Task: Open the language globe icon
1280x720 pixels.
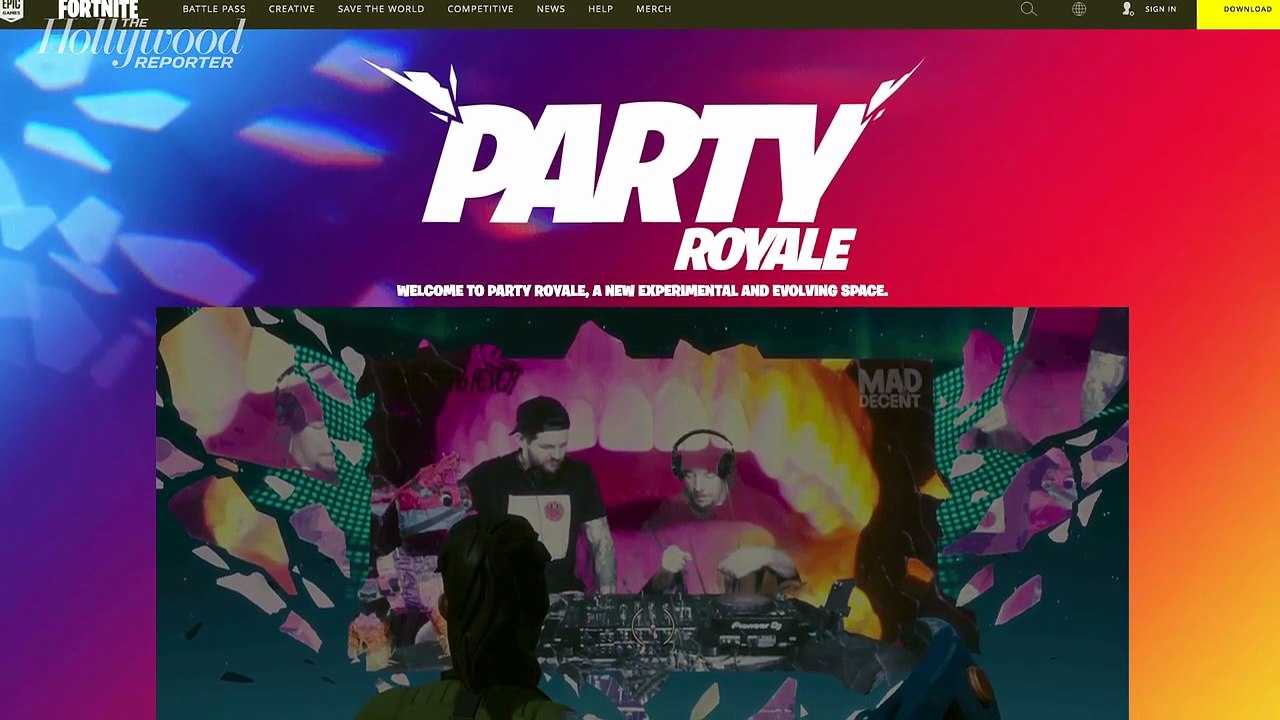Action: (1079, 9)
